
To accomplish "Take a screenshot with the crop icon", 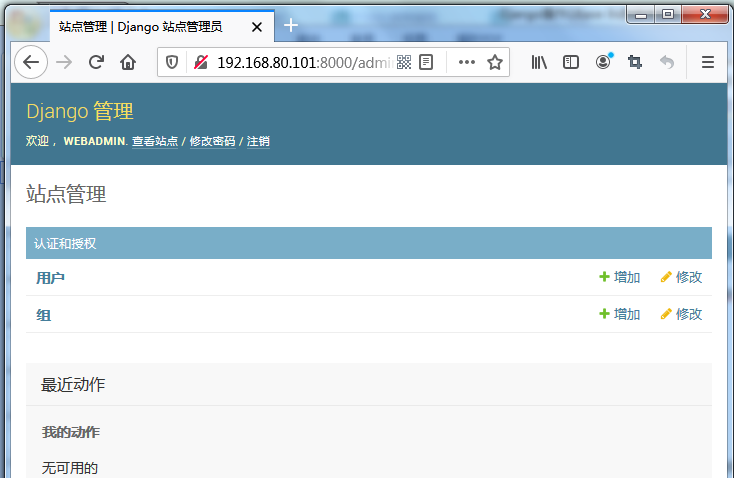I will pos(635,62).
